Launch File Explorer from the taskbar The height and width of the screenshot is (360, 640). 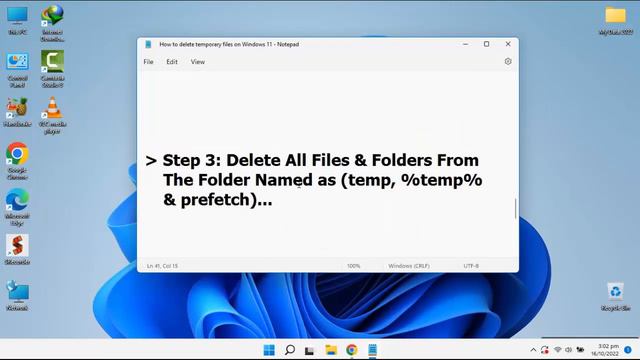tap(331, 350)
